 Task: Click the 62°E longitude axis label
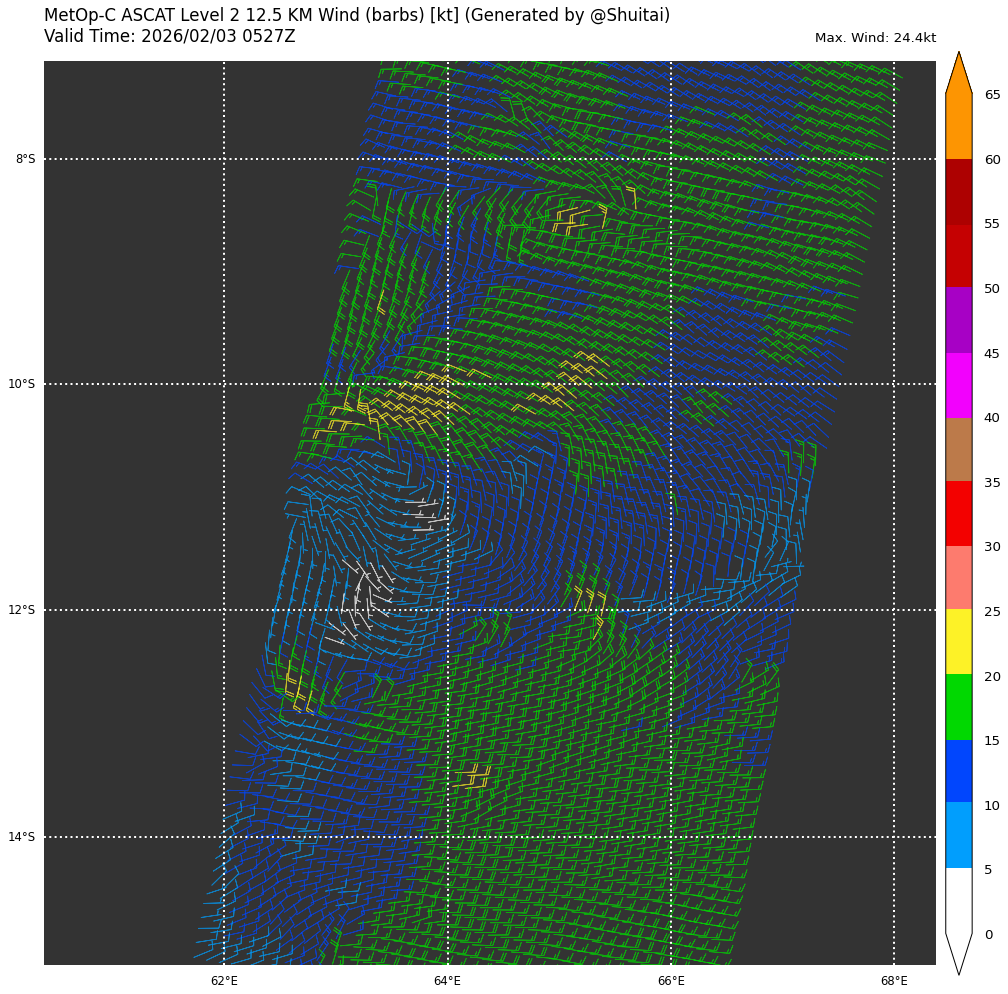pos(224,980)
